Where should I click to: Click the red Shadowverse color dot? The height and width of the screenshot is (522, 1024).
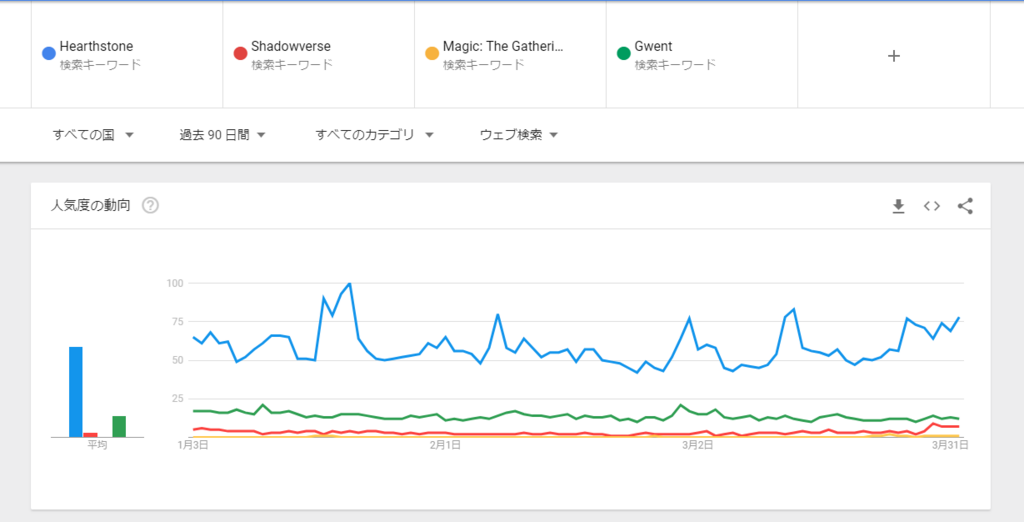tap(240, 53)
